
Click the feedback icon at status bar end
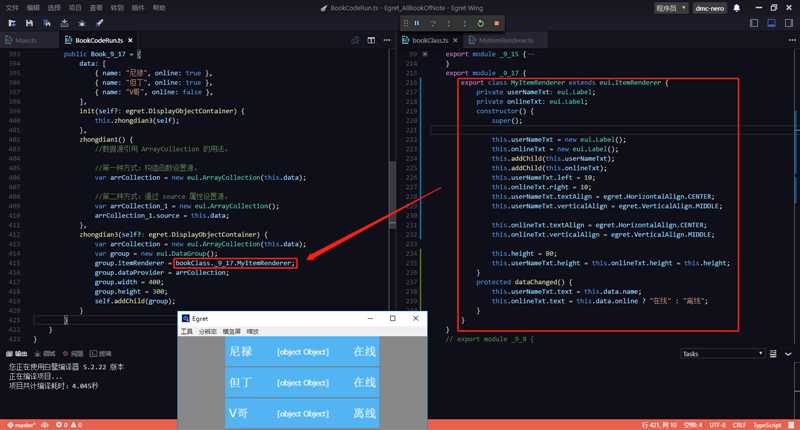[791, 425]
